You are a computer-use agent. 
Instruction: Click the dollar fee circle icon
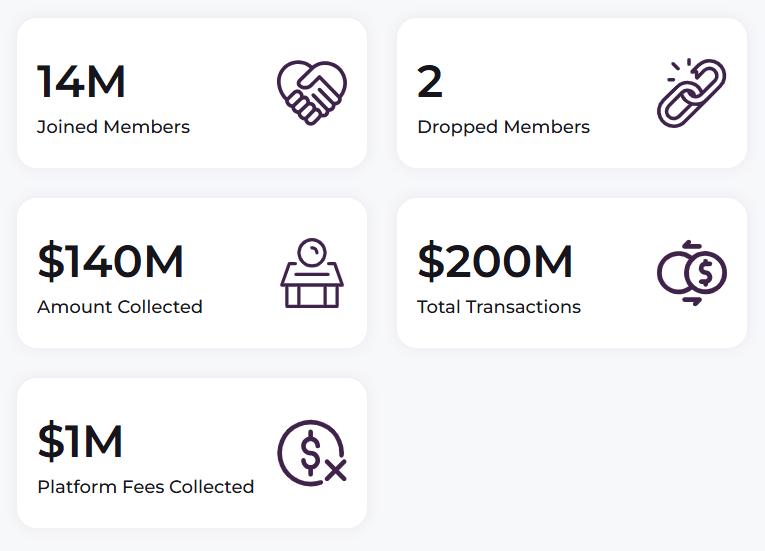click(x=311, y=453)
